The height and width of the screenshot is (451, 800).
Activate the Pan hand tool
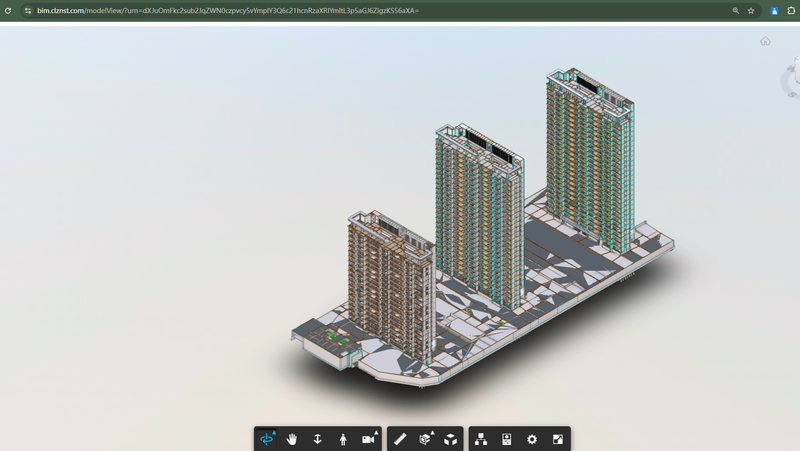tap(292, 439)
